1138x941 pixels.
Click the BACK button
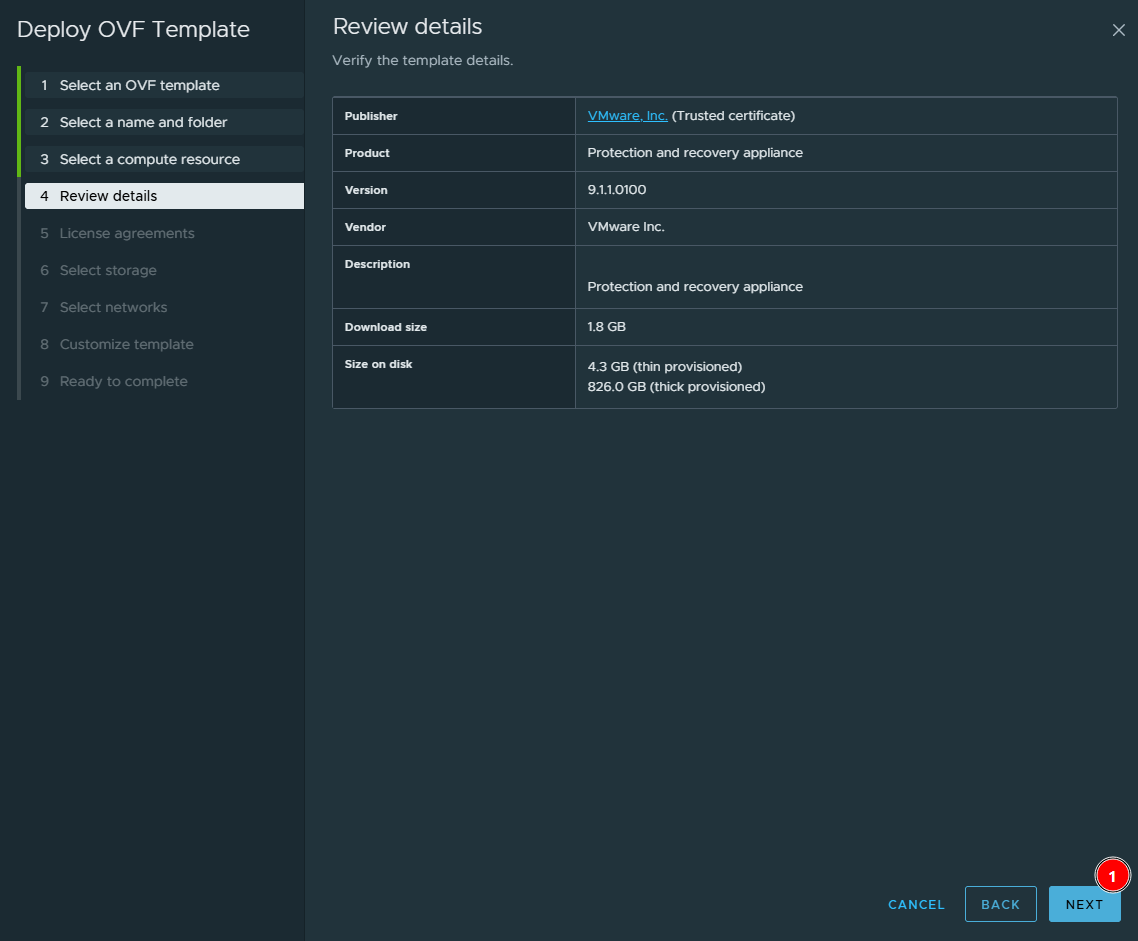pyautogui.click(x=1000, y=904)
